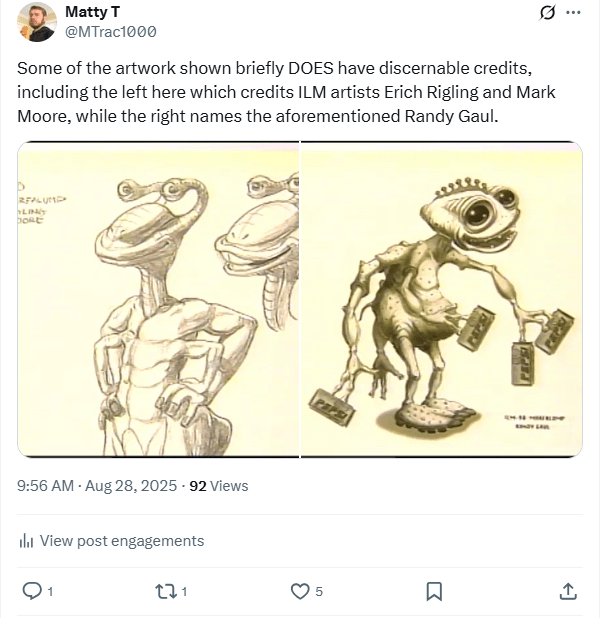The width and height of the screenshot is (602, 618).
Task: Click the reply speech bubble icon
Action: coord(31,591)
